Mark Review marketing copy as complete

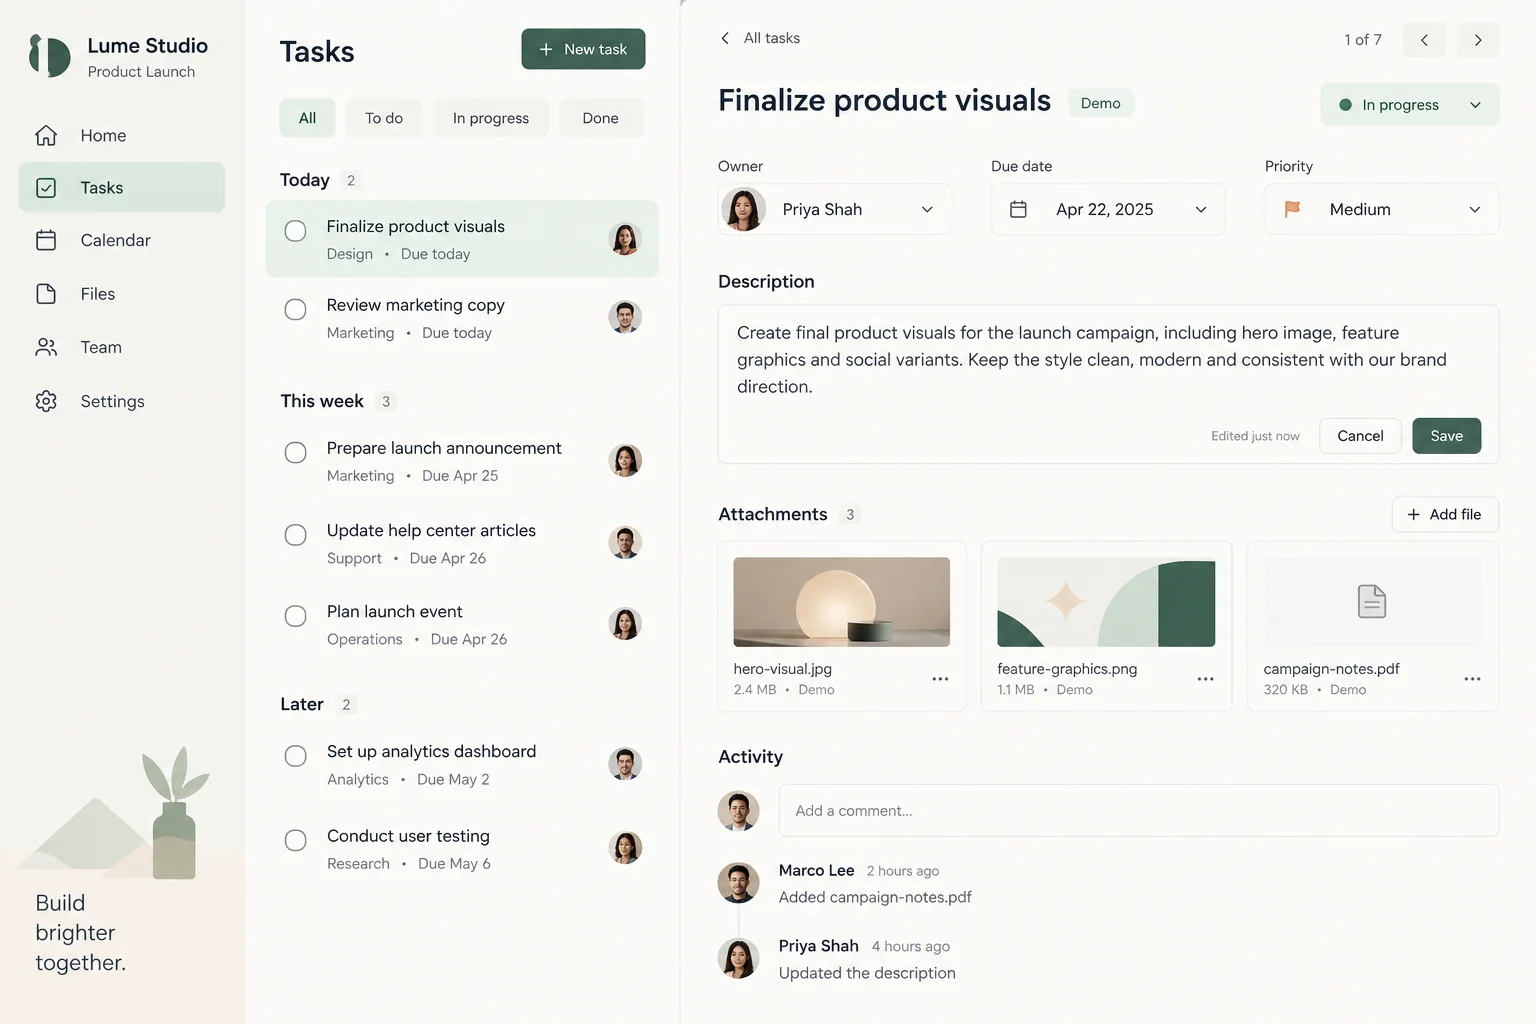[x=295, y=309]
